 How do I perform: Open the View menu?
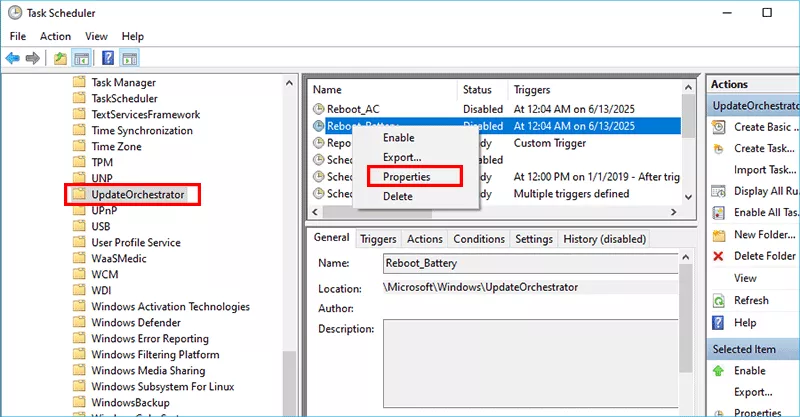[96, 36]
